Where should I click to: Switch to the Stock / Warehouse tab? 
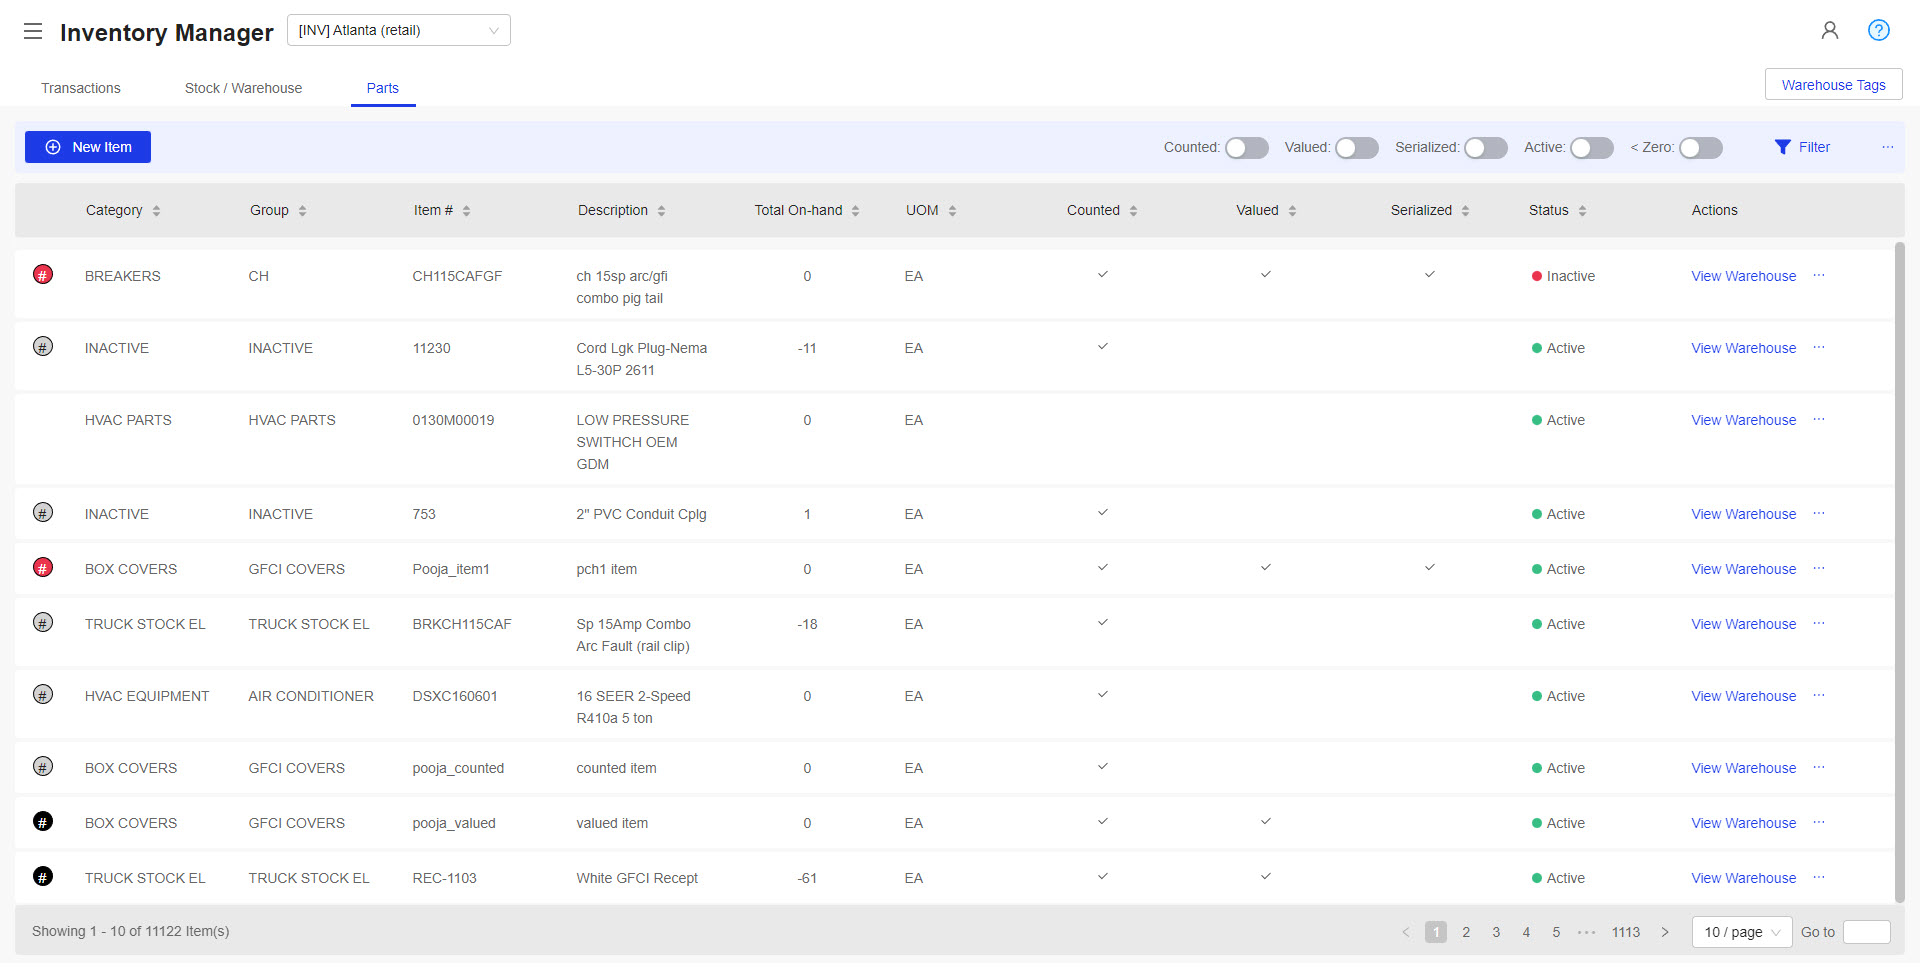(243, 88)
